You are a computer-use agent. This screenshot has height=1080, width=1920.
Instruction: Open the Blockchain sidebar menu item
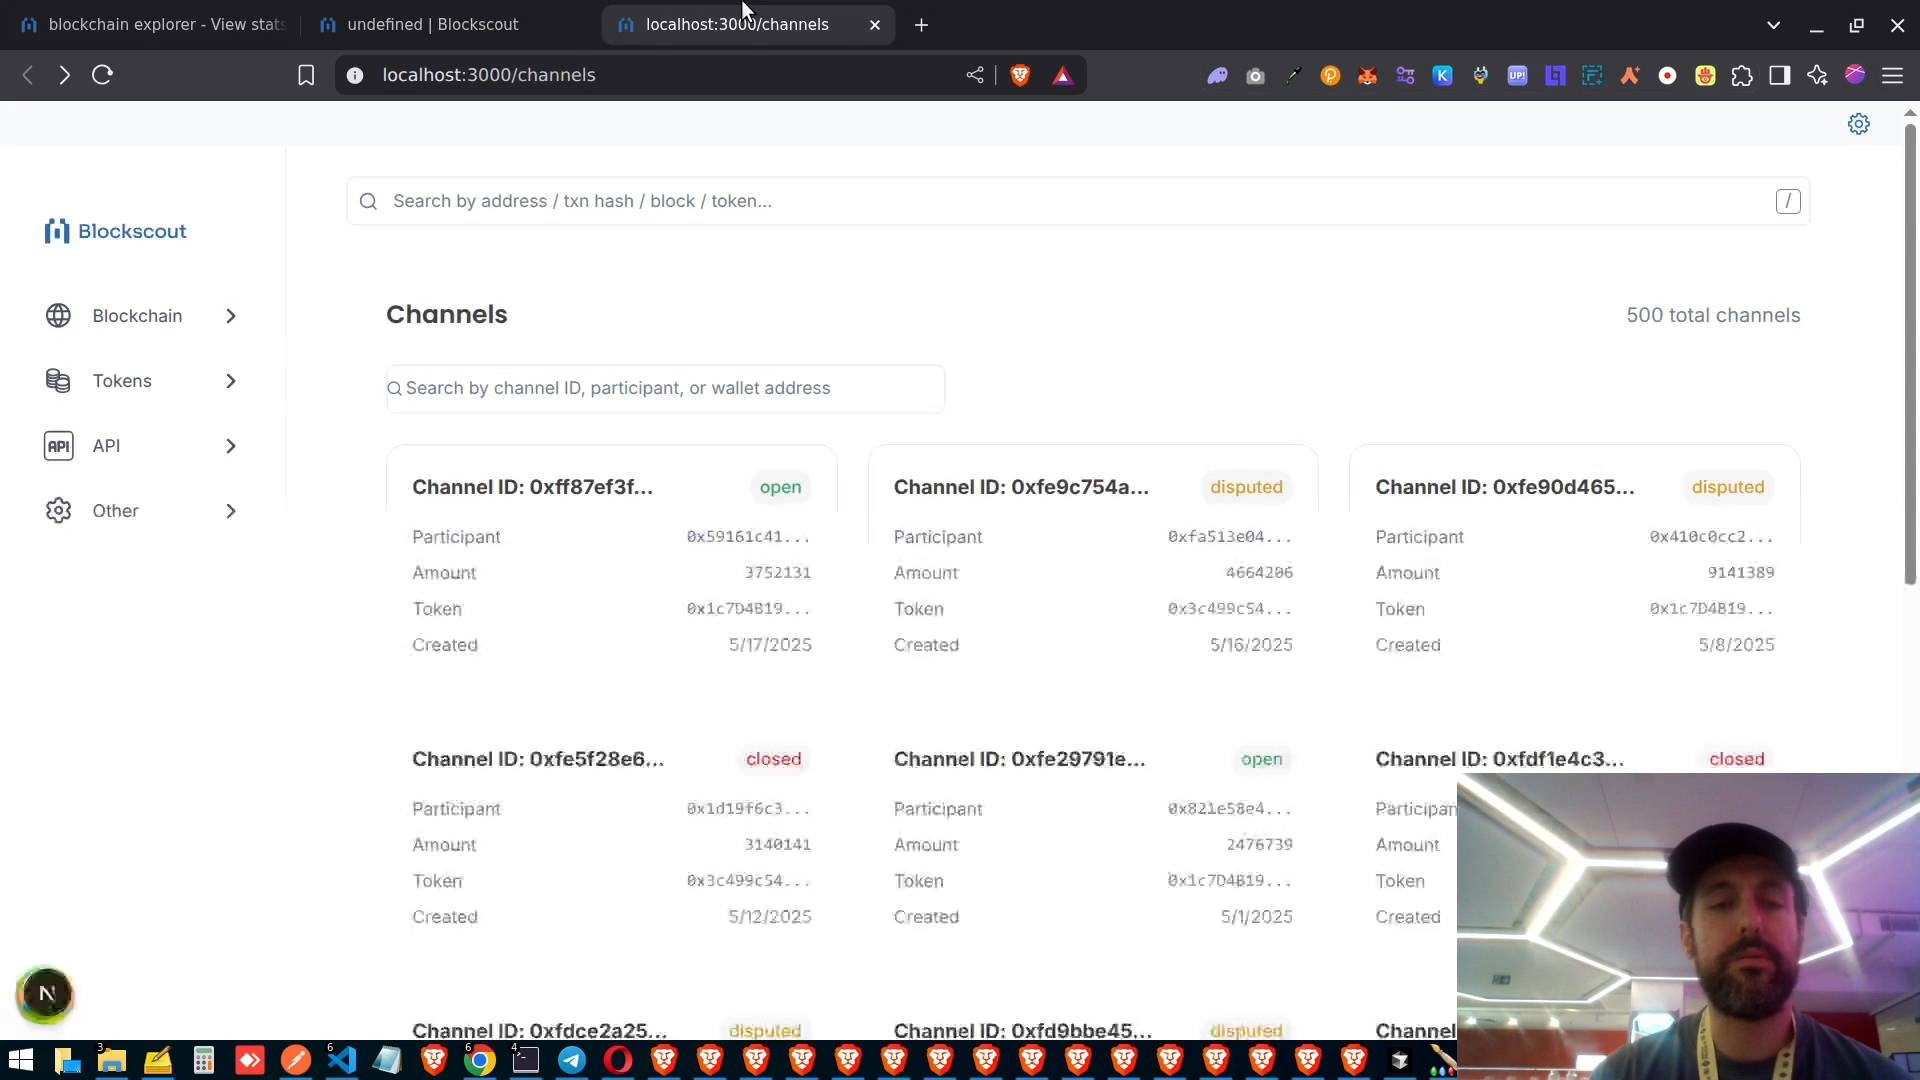click(142, 316)
